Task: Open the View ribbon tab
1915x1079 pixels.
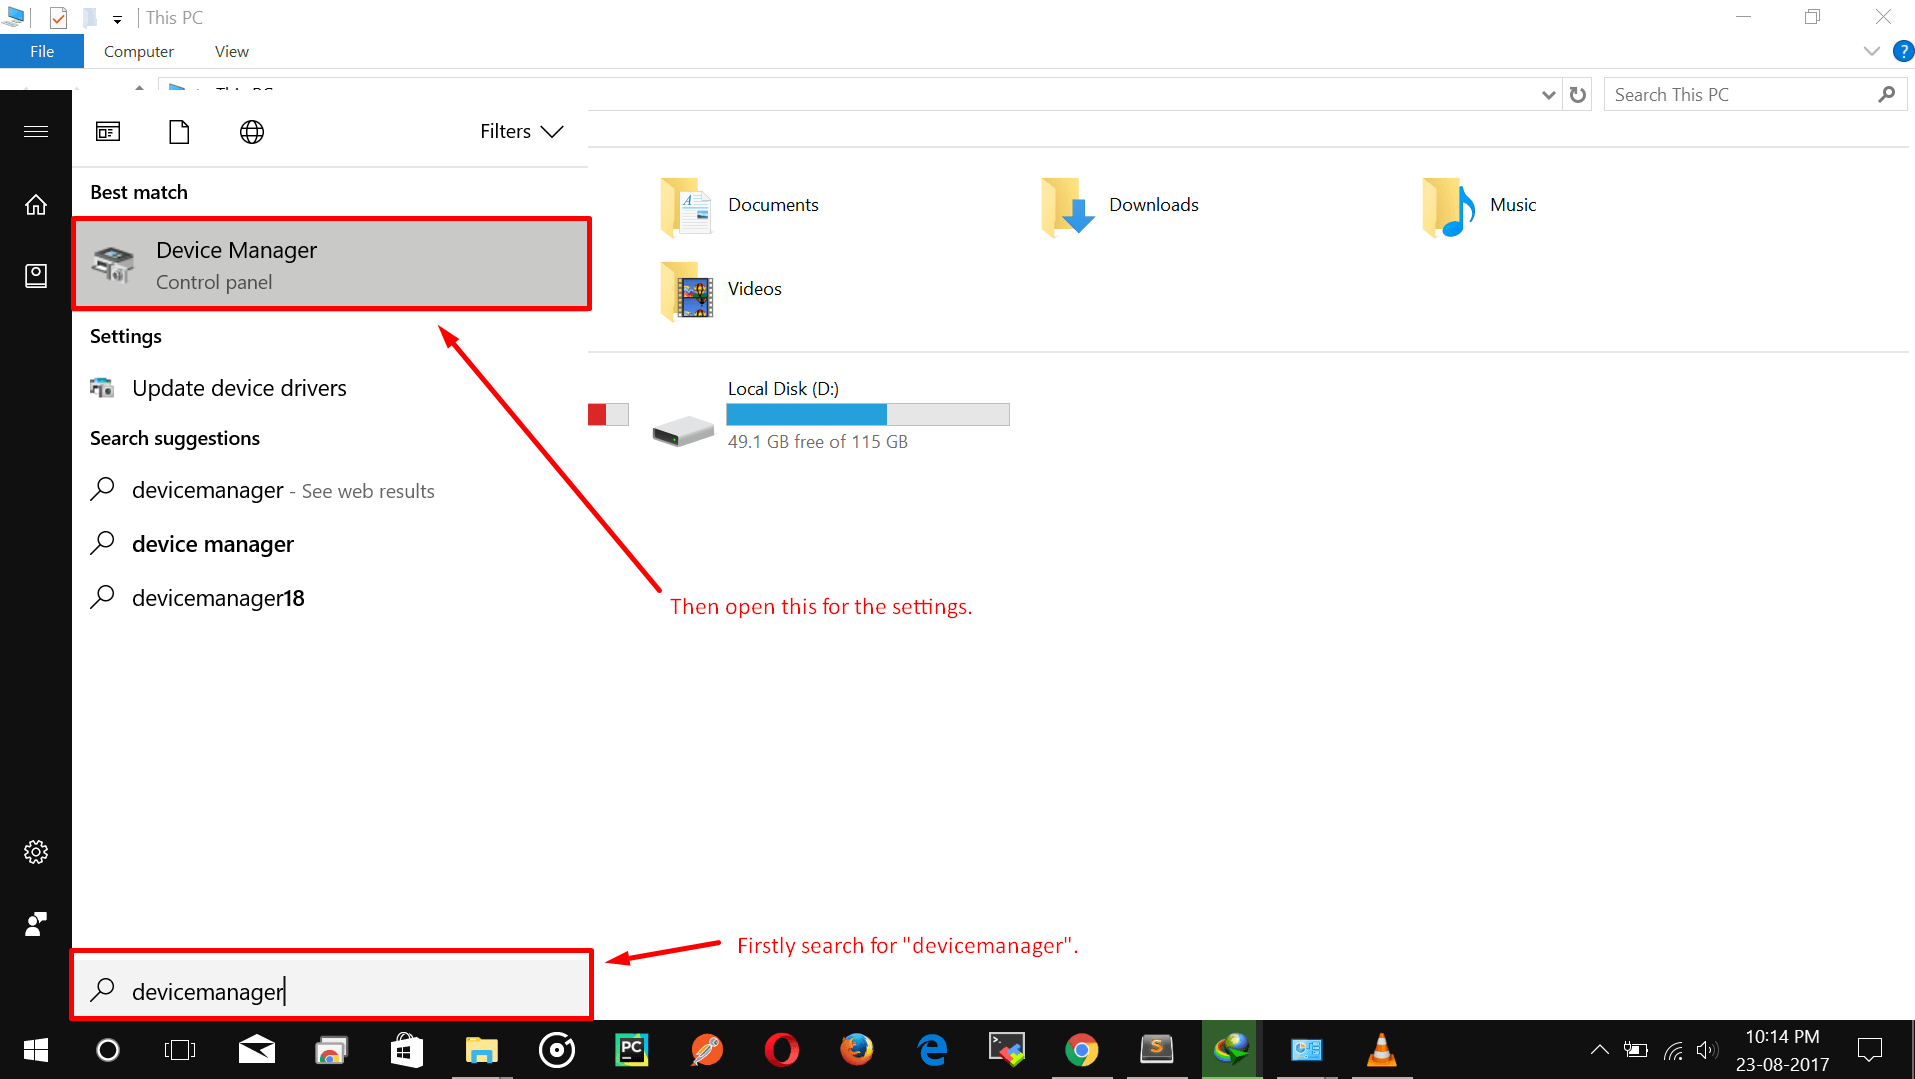Action: (232, 51)
